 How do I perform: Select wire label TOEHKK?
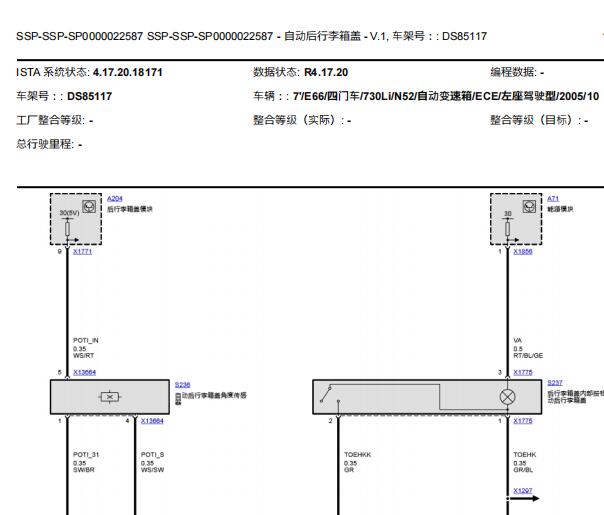click(x=357, y=455)
